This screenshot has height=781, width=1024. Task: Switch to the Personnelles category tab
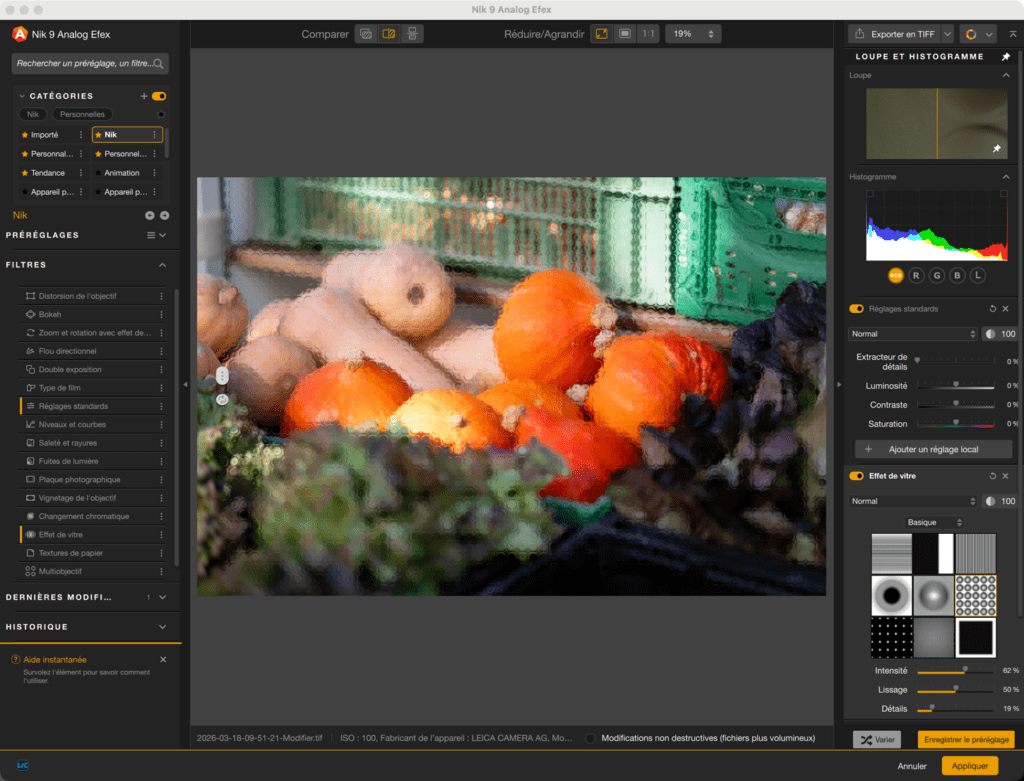82,113
